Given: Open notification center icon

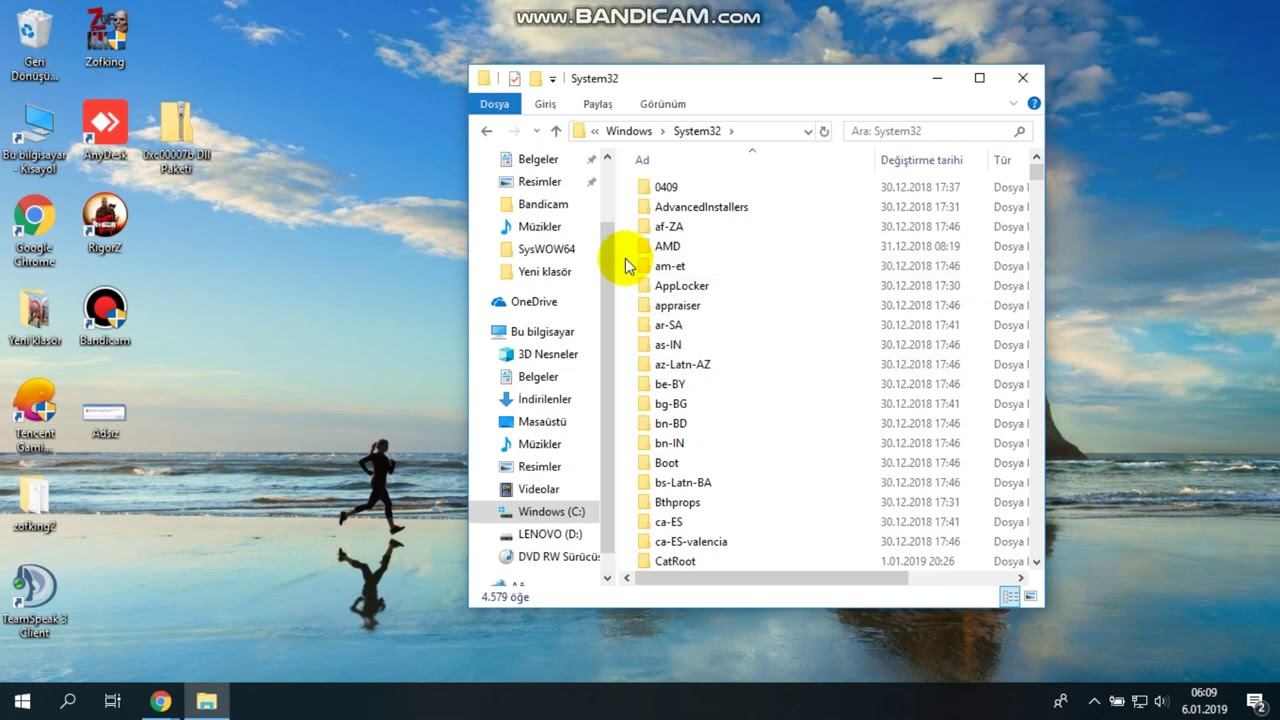Looking at the screenshot, I should (x=1255, y=701).
